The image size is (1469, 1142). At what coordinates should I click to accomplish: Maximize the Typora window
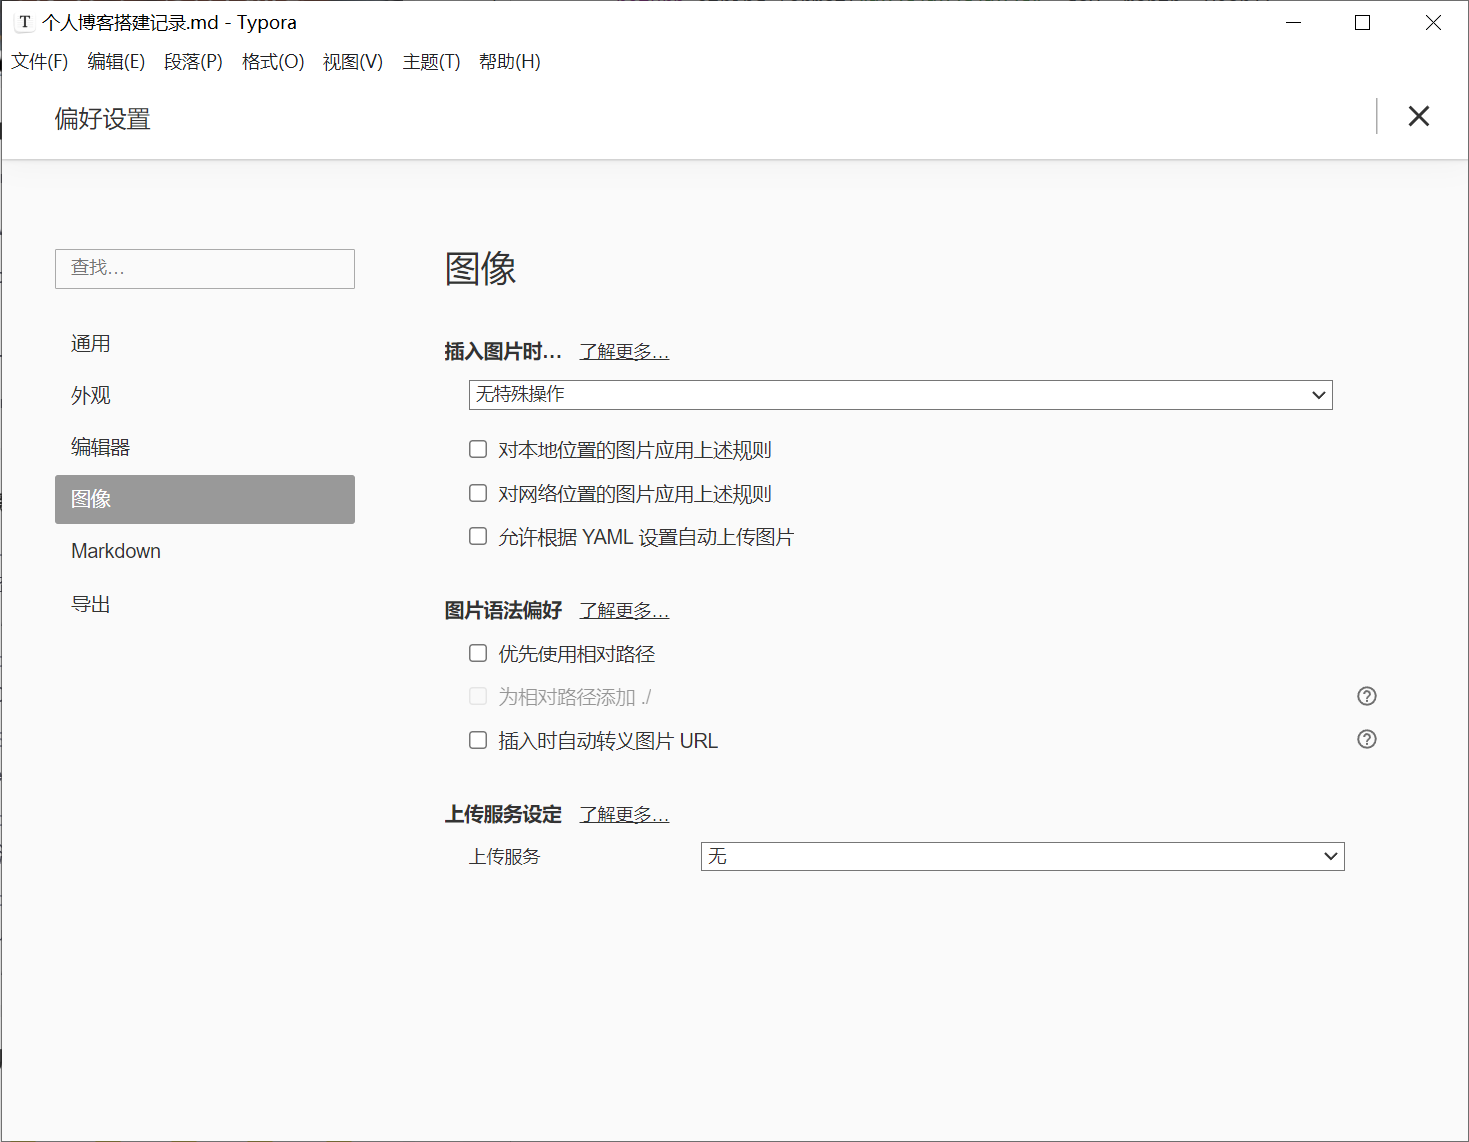[x=1362, y=22]
